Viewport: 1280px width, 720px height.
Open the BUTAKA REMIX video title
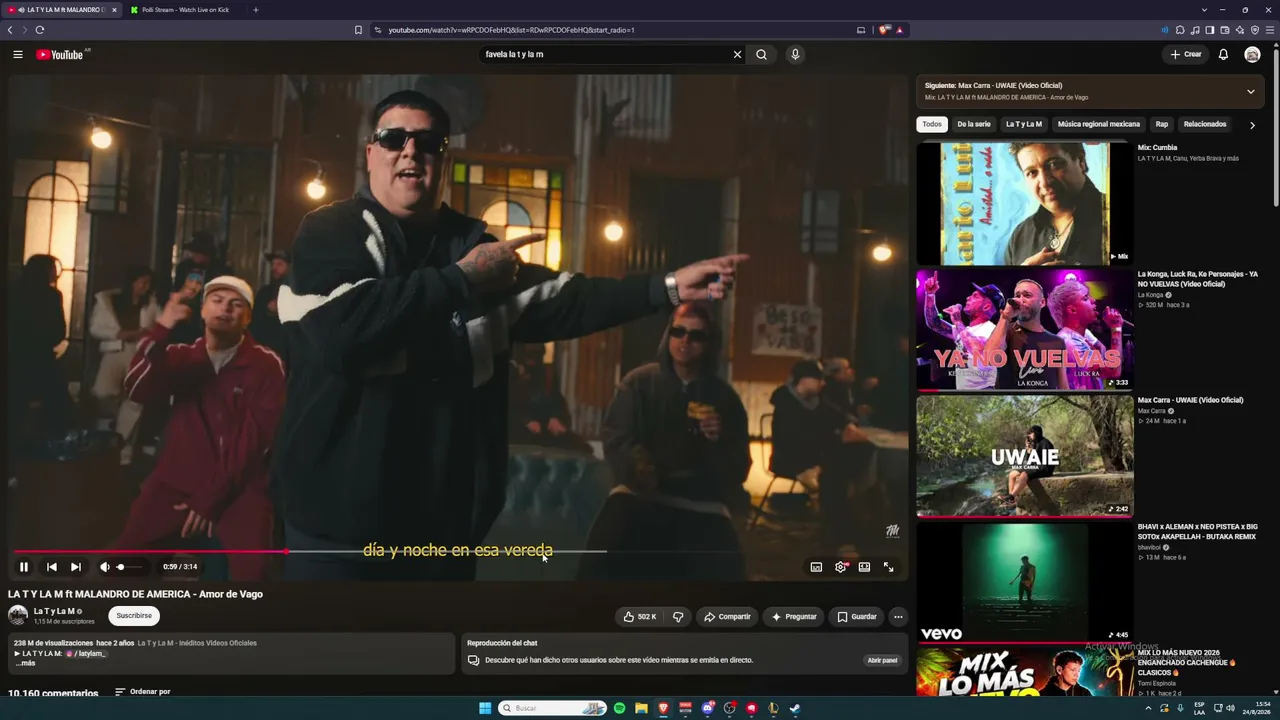[x=1198, y=531]
